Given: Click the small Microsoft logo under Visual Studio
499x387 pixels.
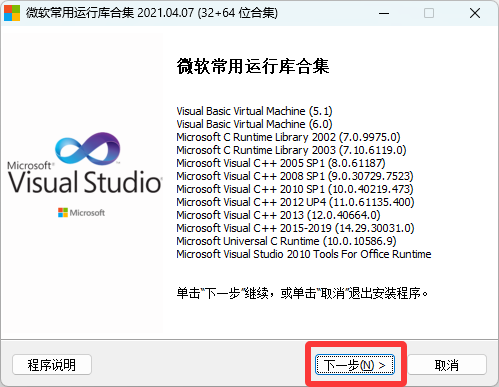Looking at the screenshot, I should click(81, 213).
